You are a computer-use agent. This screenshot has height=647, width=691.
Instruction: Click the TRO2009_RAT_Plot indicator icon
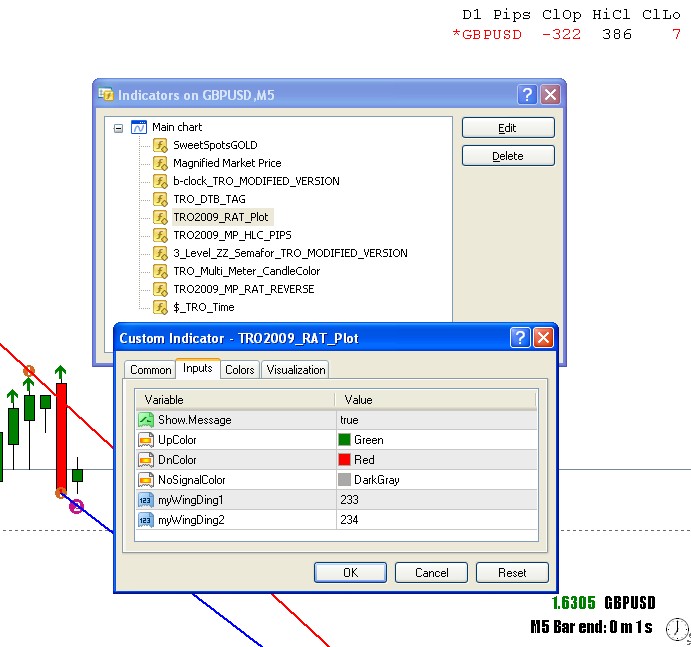160,217
